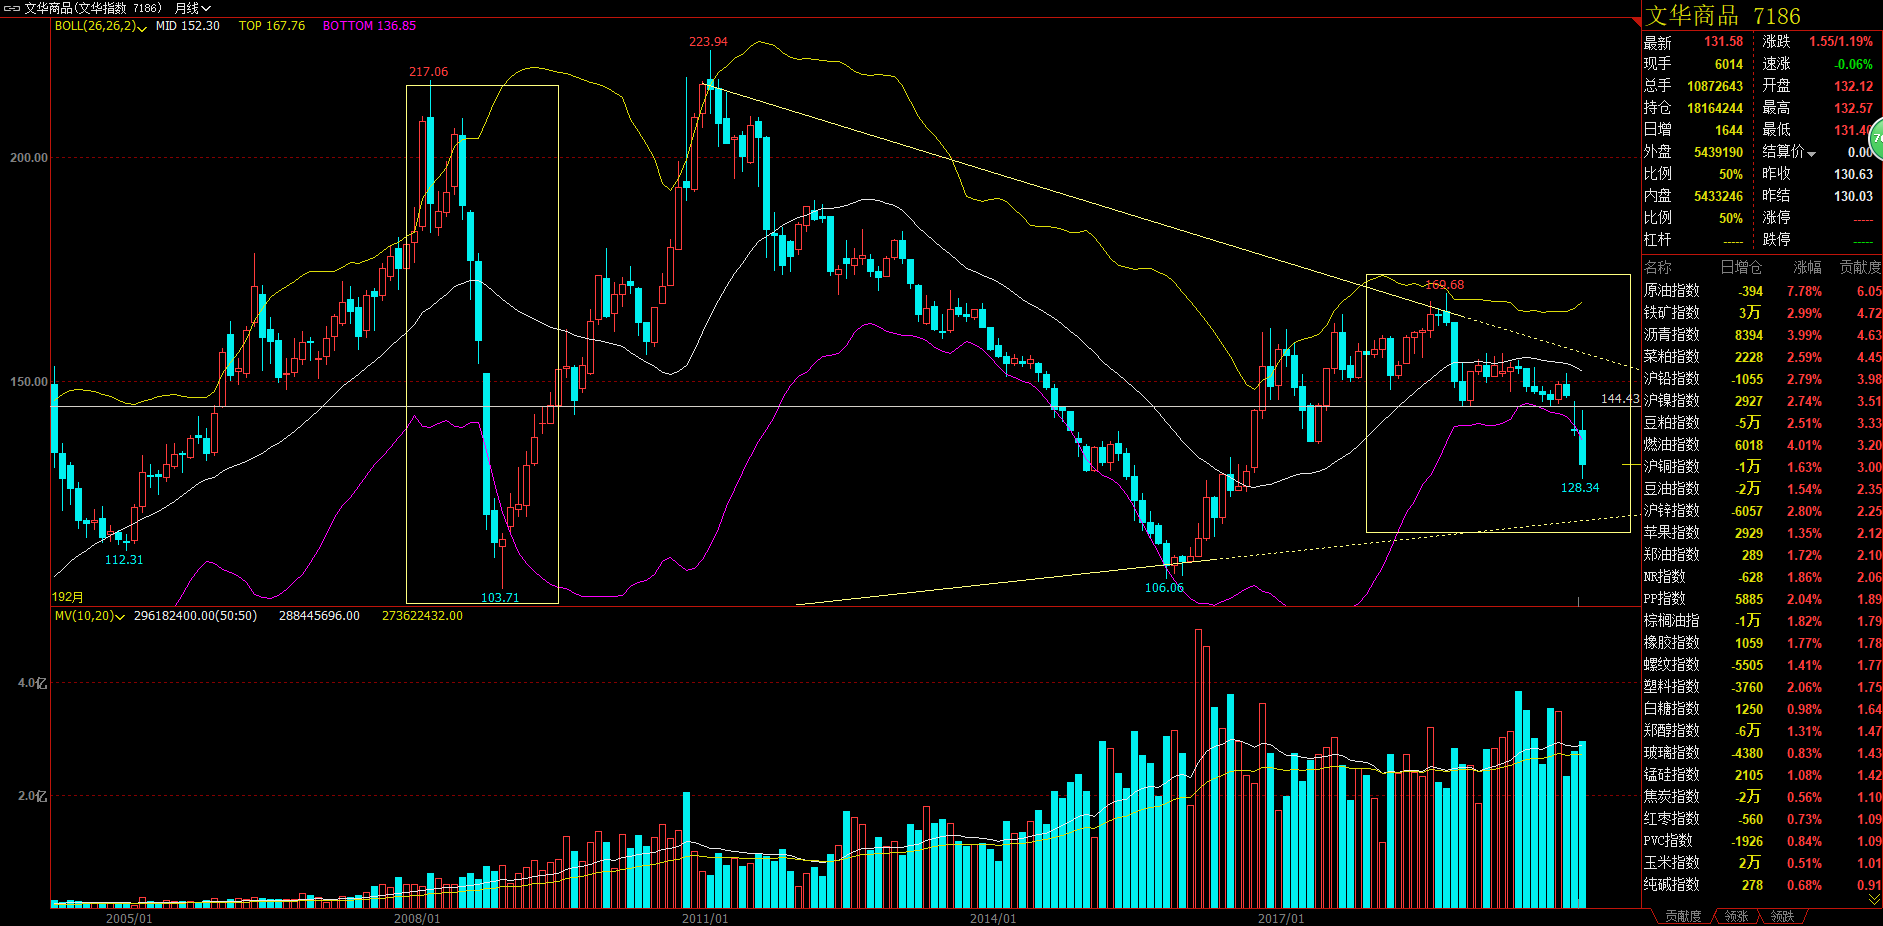The height and width of the screenshot is (926, 1883).
Task: Open the 结算价 dropdown arrow
Action: pos(1811,153)
